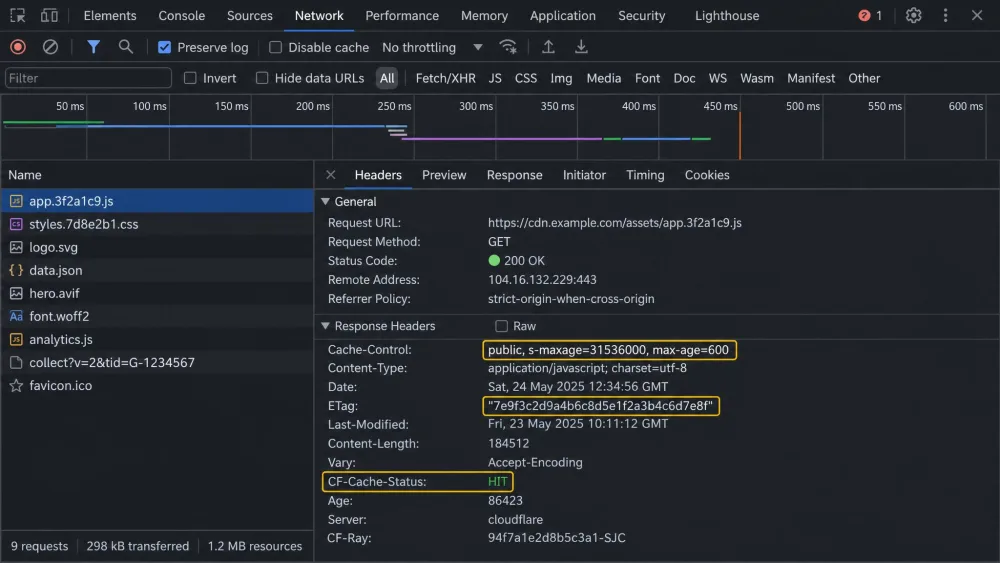
Task: Filter by Doc type
Action: pyautogui.click(x=684, y=78)
